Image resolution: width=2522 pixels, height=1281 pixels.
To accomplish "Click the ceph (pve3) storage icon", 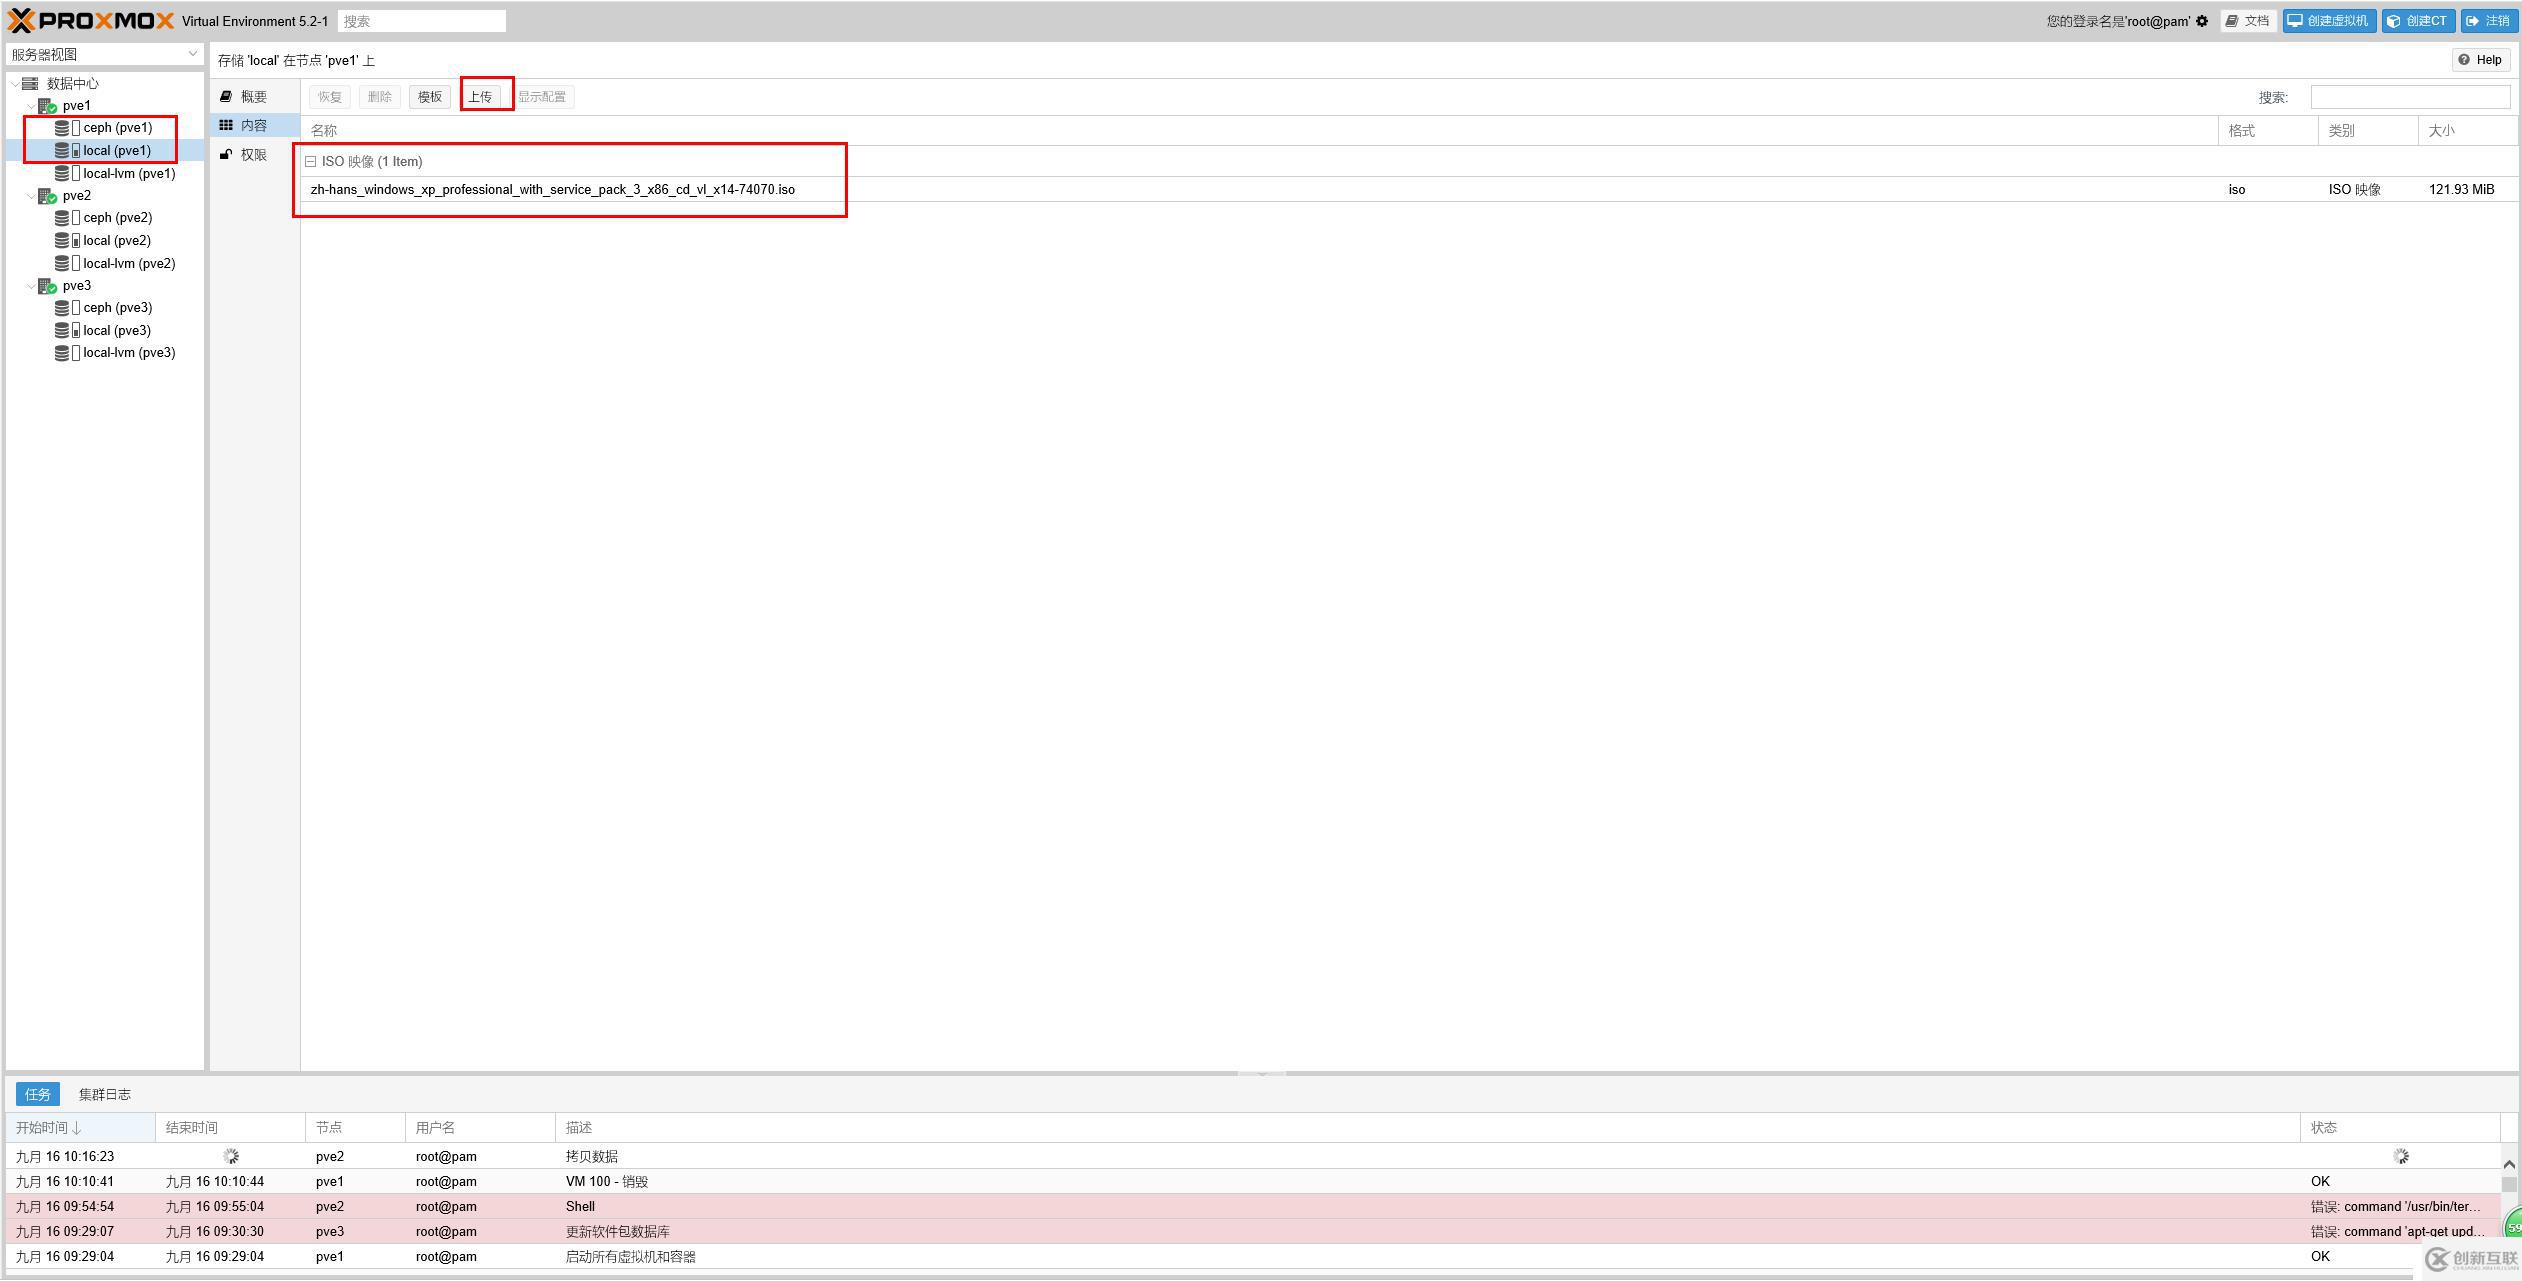I will (62, 308).
